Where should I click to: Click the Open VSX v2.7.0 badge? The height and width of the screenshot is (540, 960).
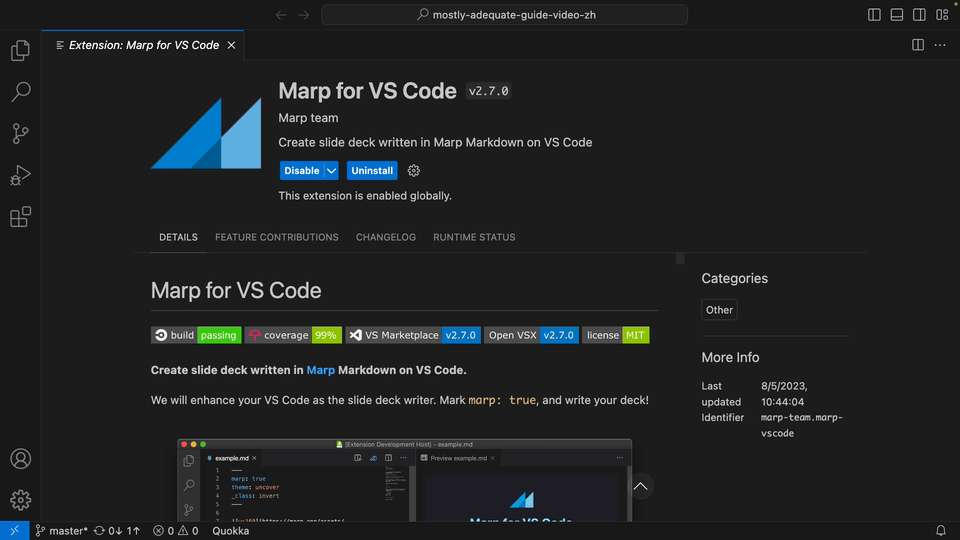pyautogui.click(x=531, y=336)
